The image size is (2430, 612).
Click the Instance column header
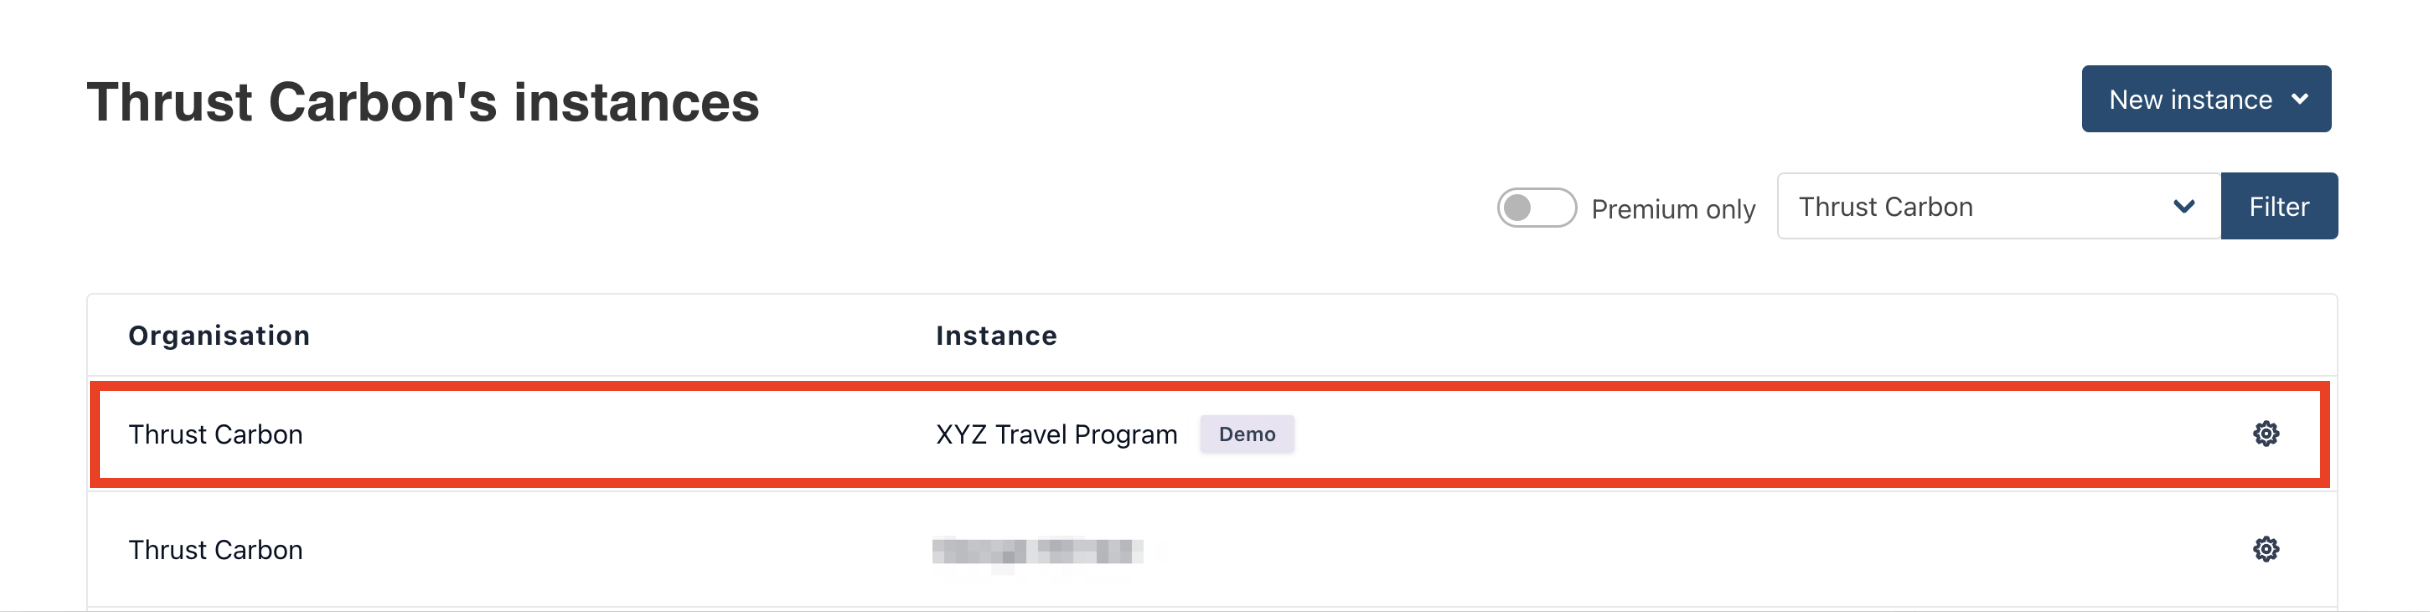(x=996, y=336)
